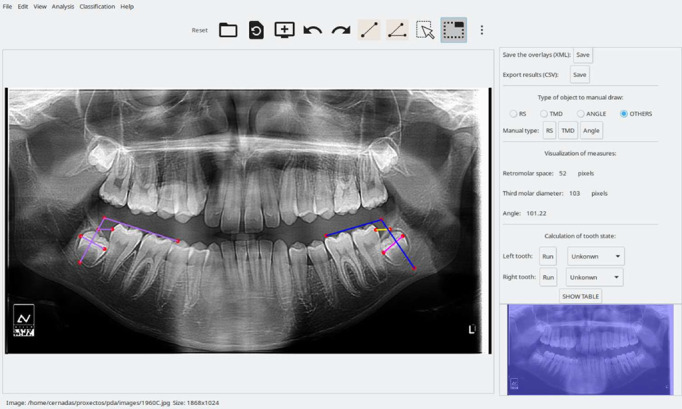Image resolution: width=682 pixels, height=409 pixels.
Task: Save the overlays as XML
Action: pos(583,55)
